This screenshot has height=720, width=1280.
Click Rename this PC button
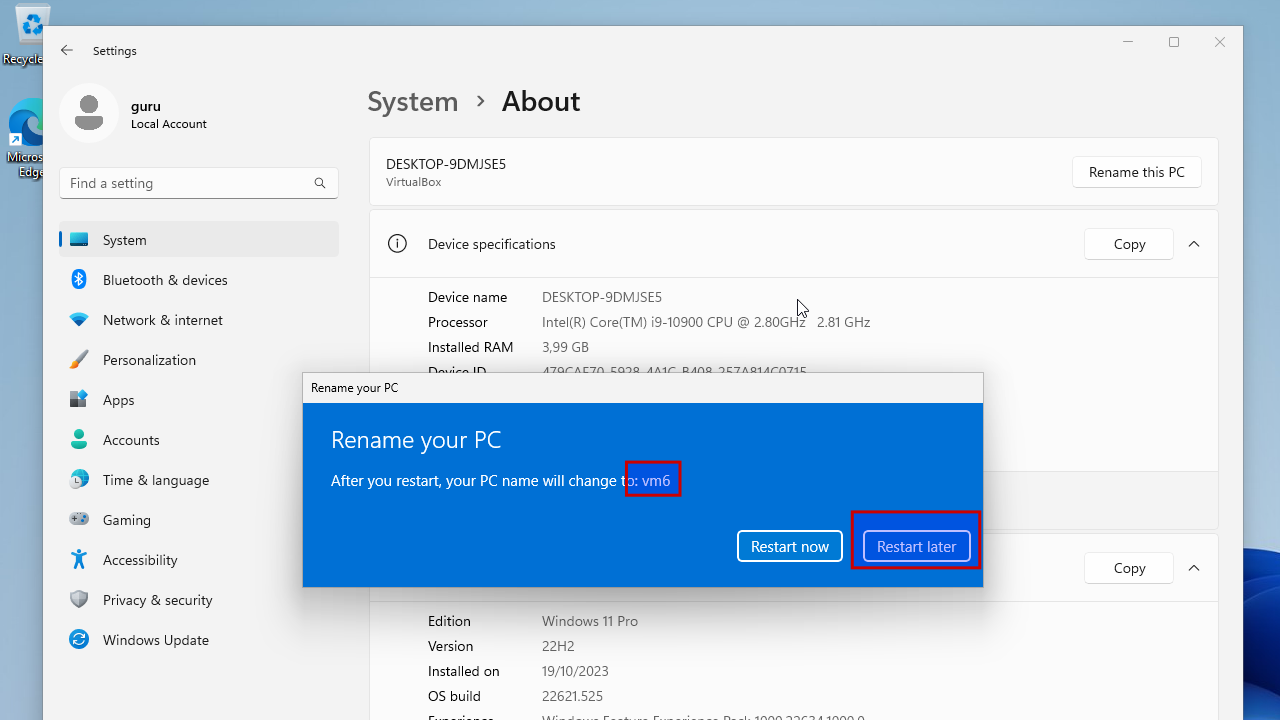(x=1137, y=172)
